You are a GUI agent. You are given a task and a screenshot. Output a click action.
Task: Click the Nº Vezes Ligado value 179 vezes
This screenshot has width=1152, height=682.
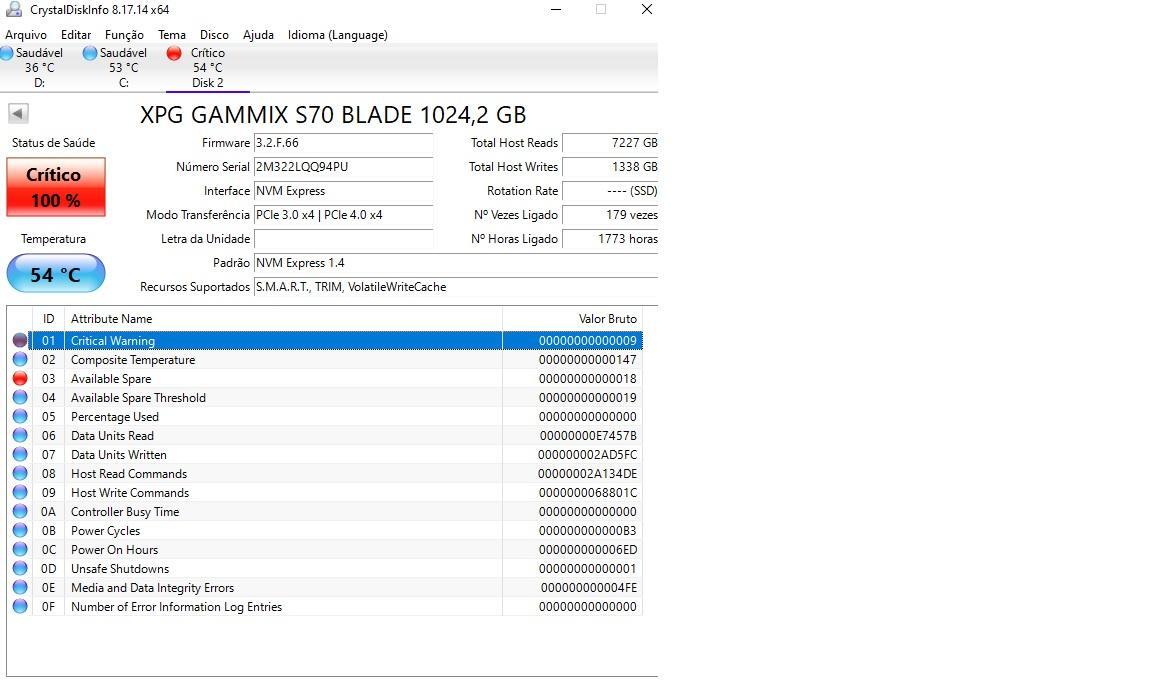tap(610, 215)
